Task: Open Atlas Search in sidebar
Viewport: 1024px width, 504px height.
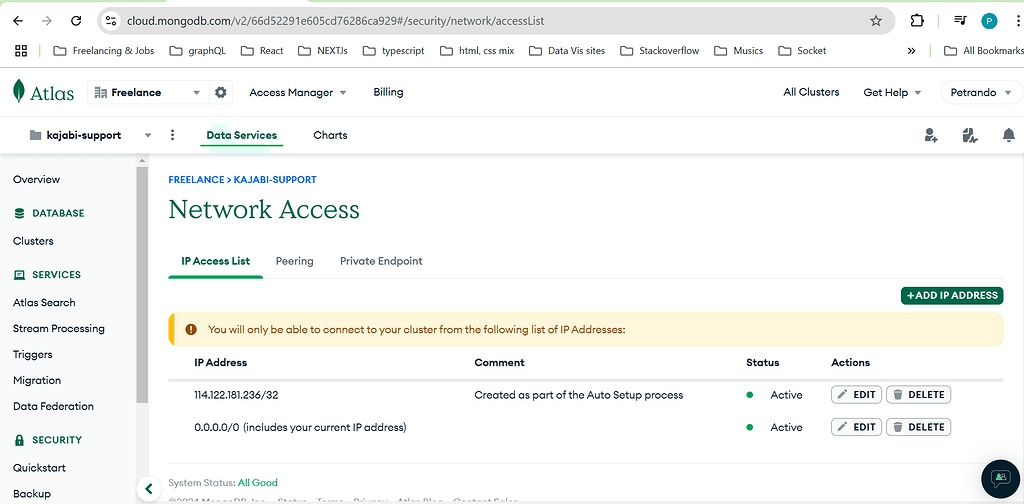Action: click(44, 302)
